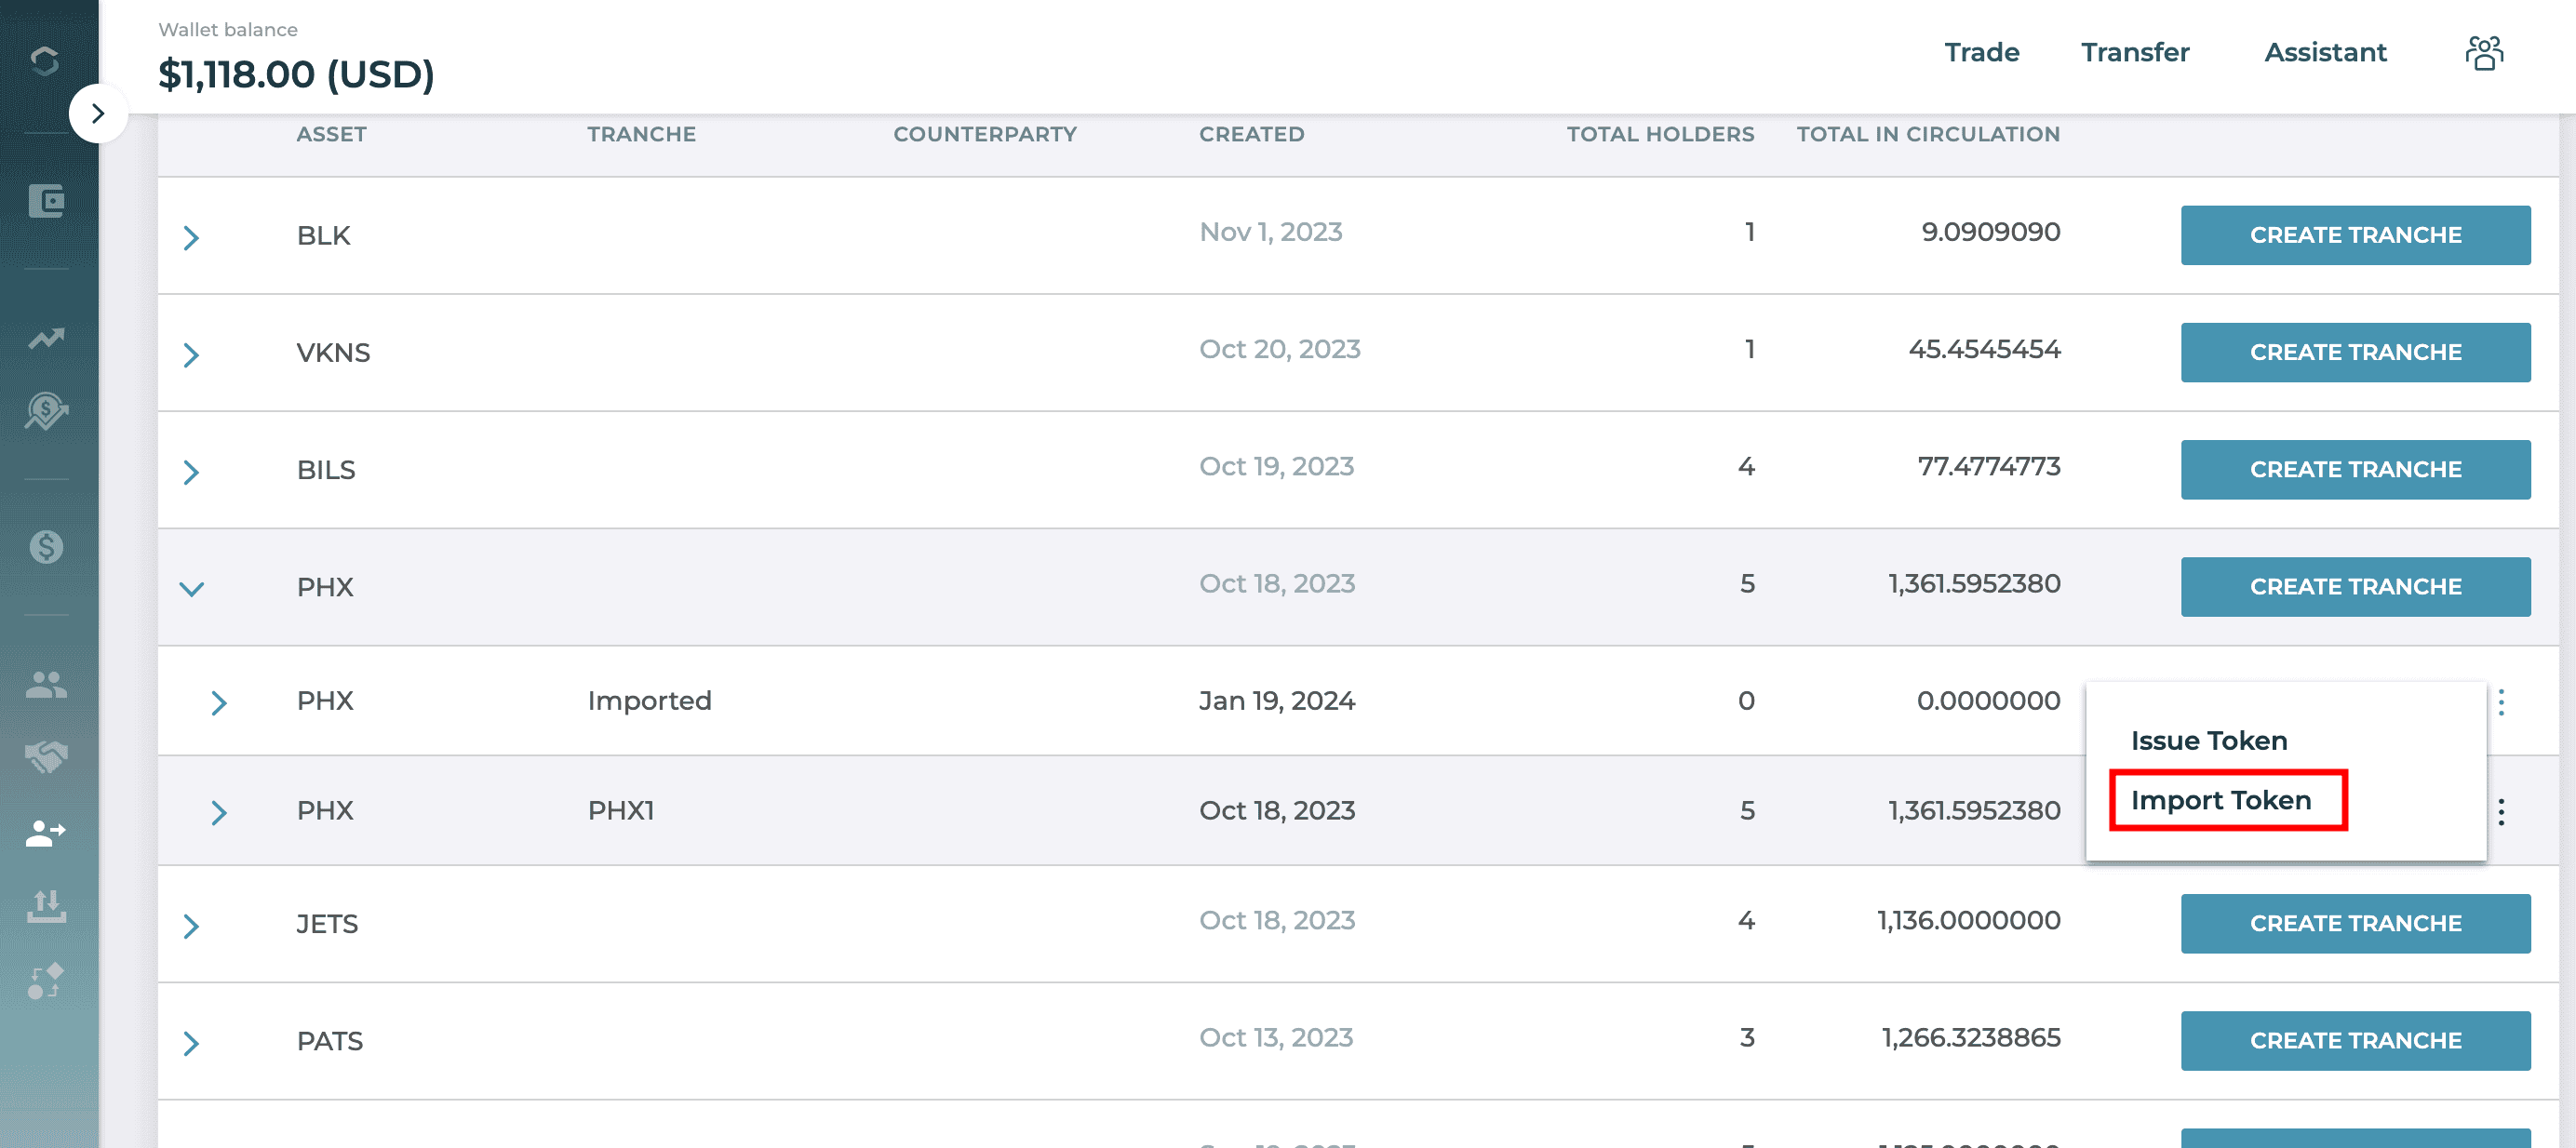This screenshot has width=2576, height=1148.
Task: Click the TRANCHE column header
Action: point(641,134)
